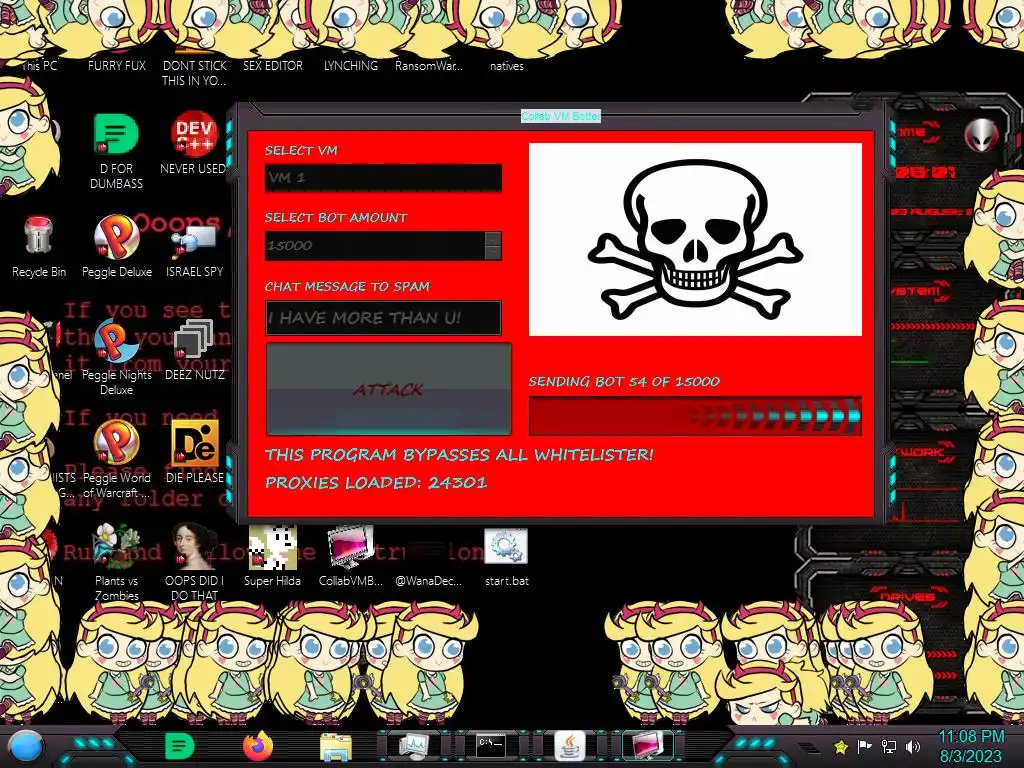Open the volume speaker tray icon

(913, 746)
